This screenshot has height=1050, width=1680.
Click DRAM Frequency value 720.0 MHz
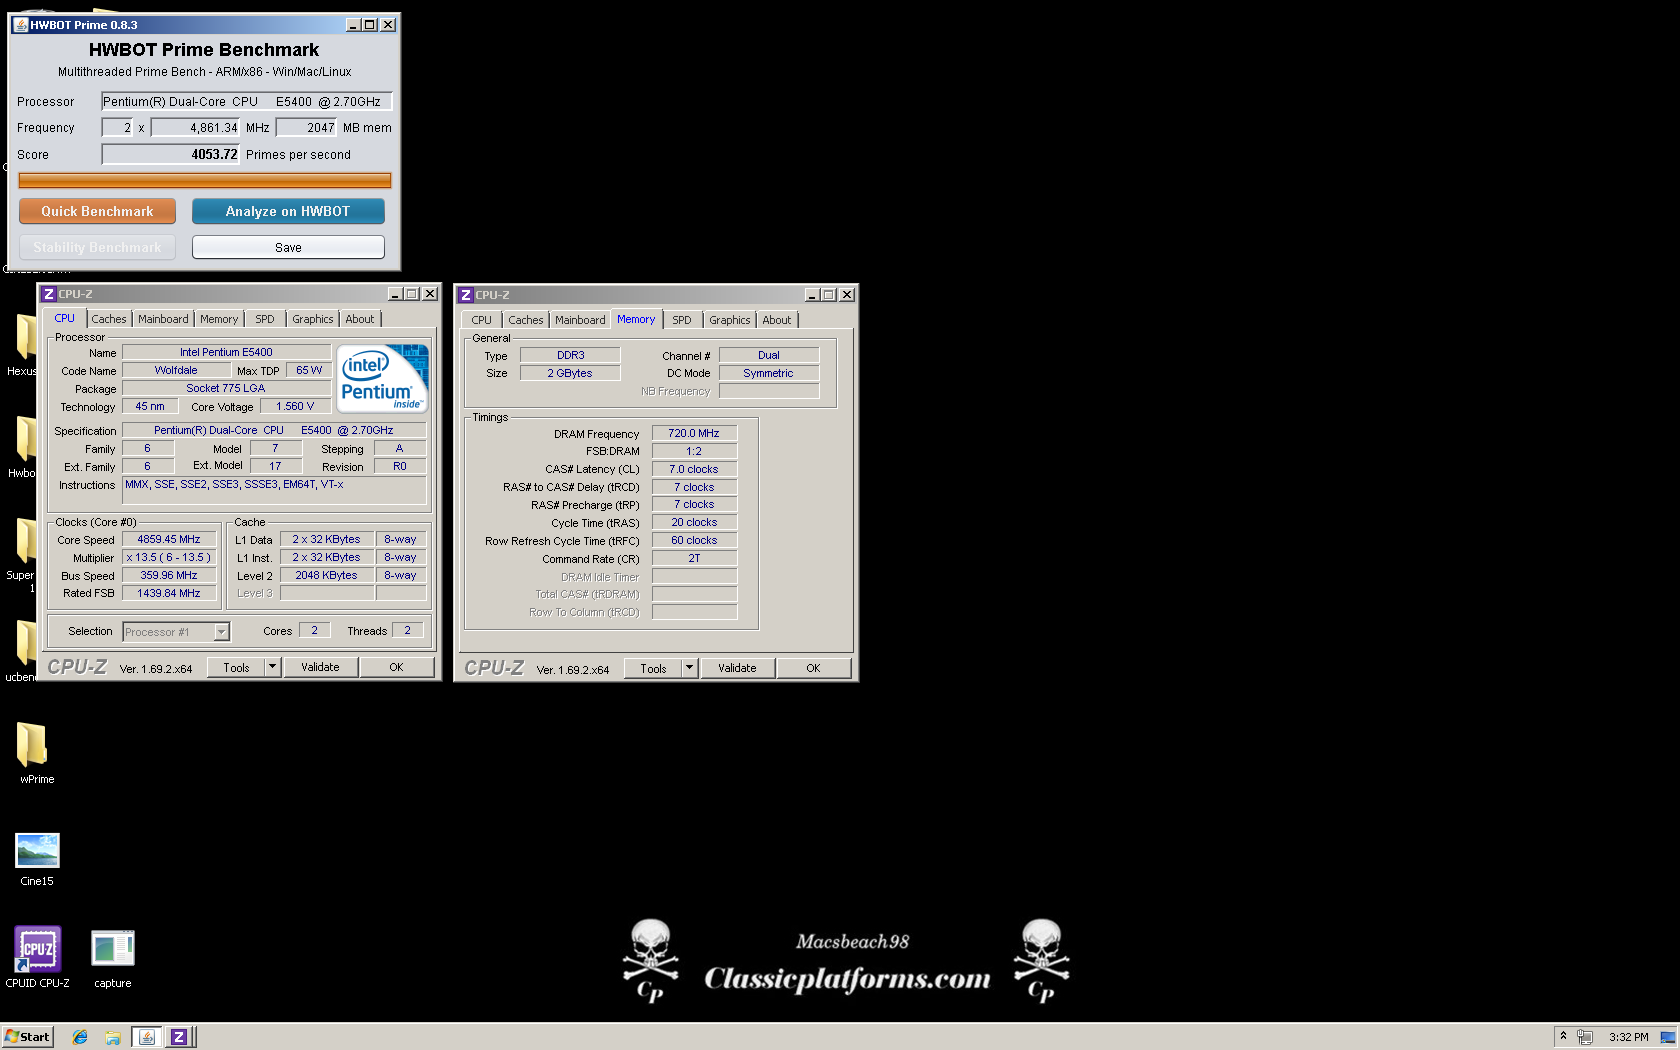coord(694,433)
